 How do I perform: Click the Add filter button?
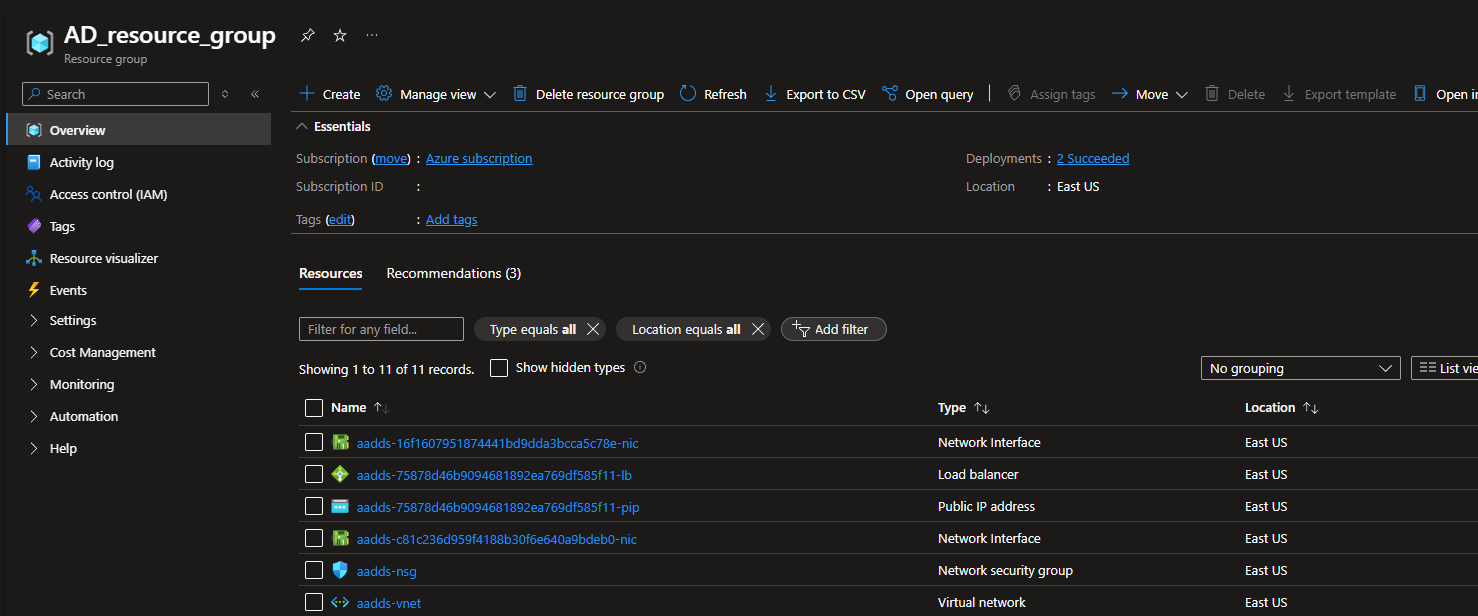(833, 329)
